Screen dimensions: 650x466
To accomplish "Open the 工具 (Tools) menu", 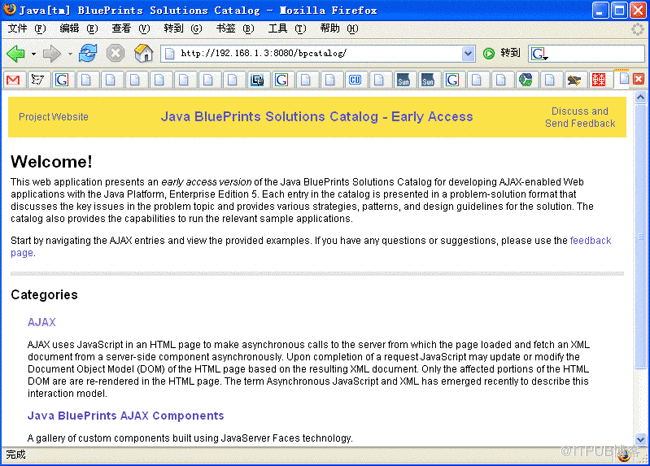I will click(287, 29).
